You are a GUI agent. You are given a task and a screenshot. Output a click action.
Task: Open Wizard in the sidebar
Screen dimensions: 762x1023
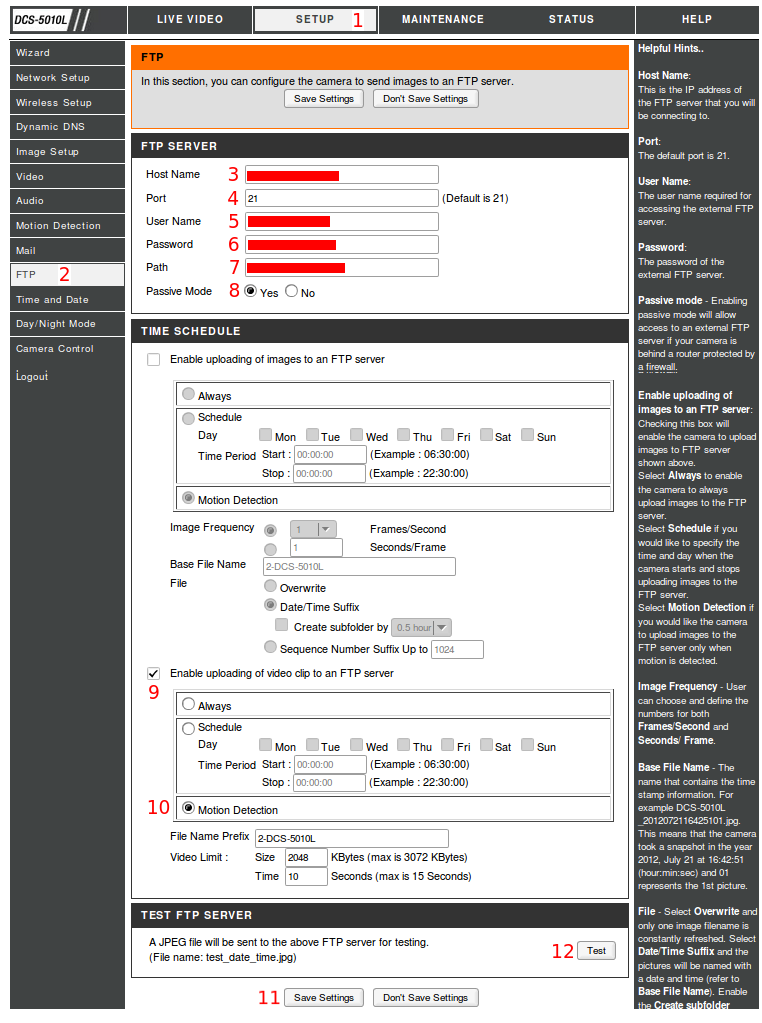coord(67,53)
